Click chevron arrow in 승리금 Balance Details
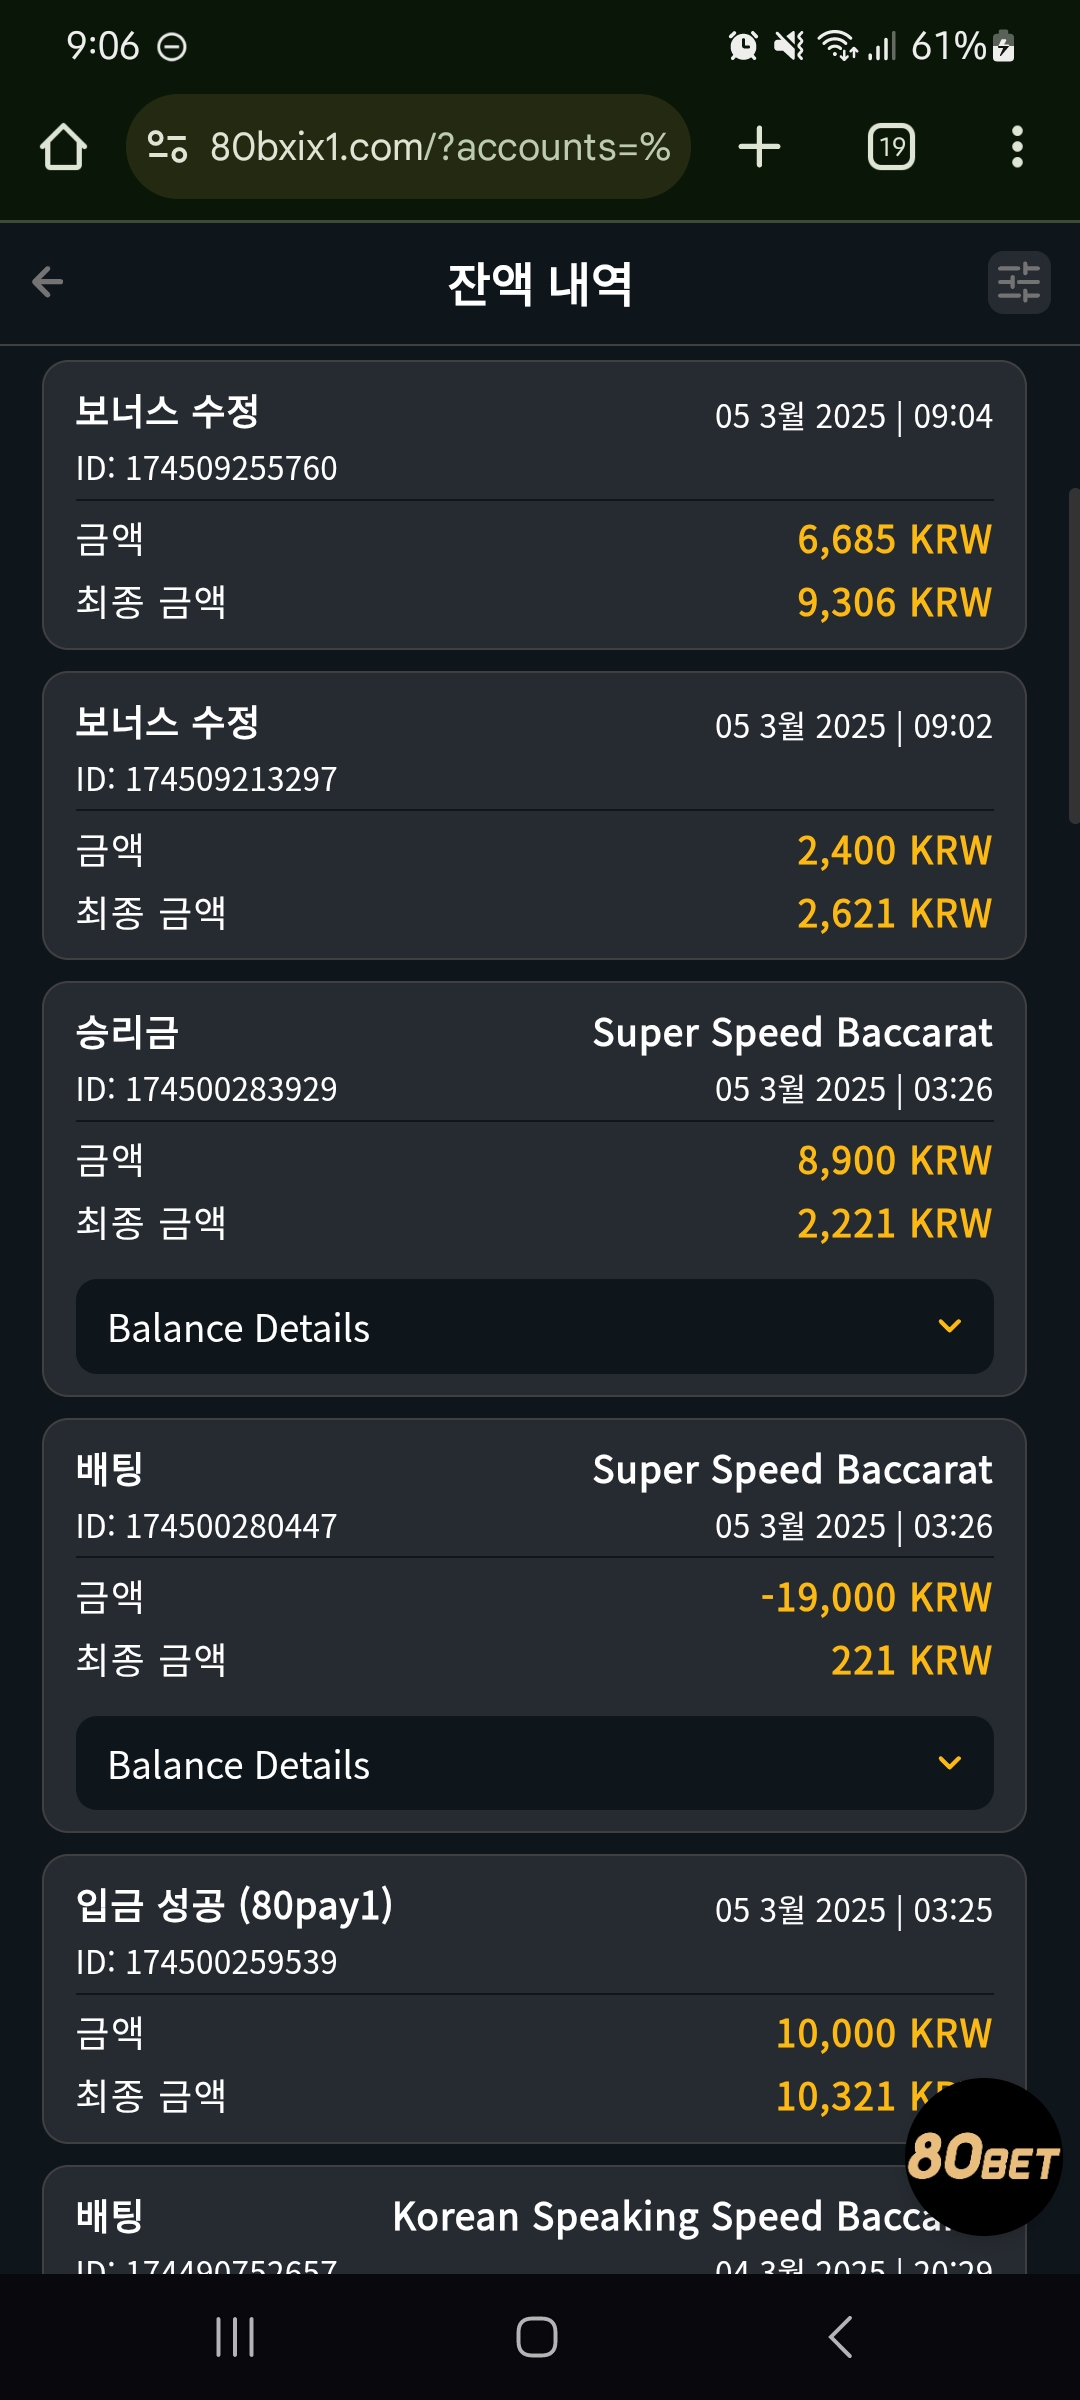The image size is (1080, 2400). pyautogui.click(x=950, y=1326)
